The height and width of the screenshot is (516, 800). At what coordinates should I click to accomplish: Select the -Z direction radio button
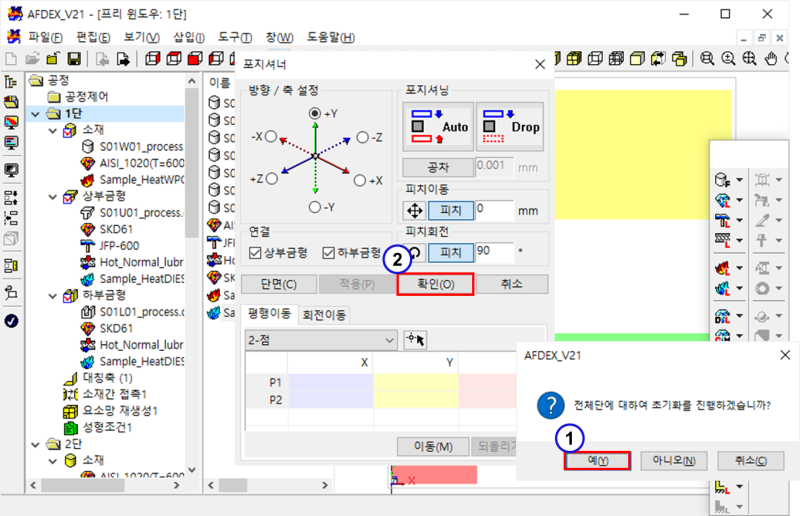362,137
